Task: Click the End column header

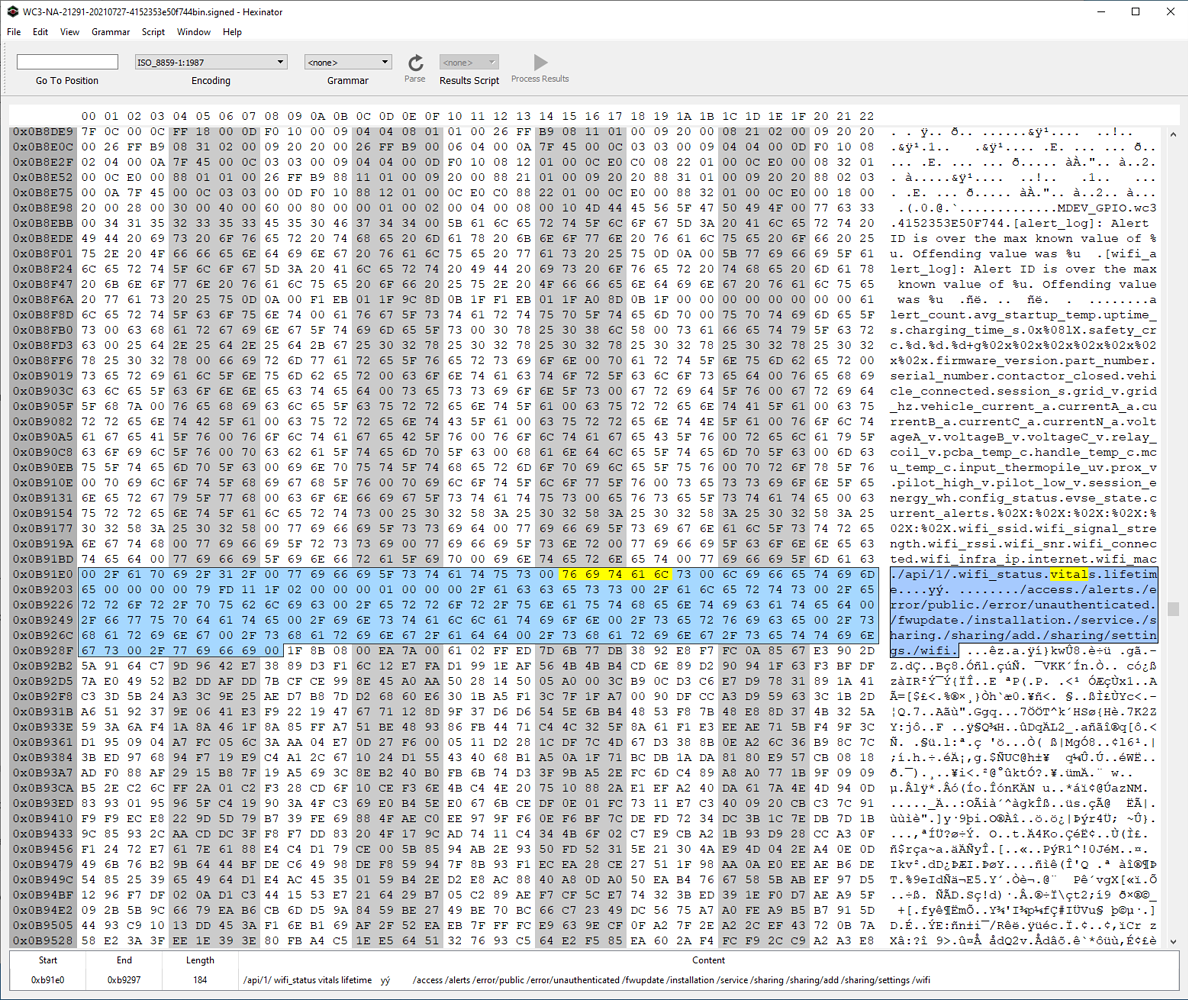Action: tap(124, 961)
